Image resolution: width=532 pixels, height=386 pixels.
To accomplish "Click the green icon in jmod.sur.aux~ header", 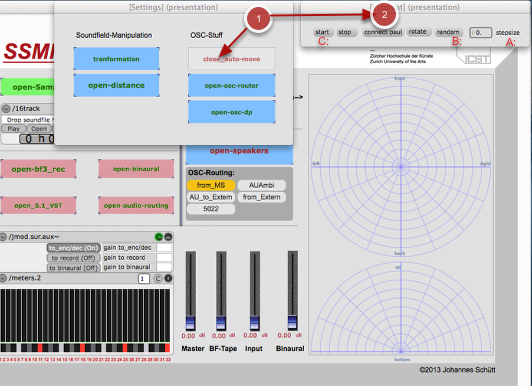I will [158, 237].
